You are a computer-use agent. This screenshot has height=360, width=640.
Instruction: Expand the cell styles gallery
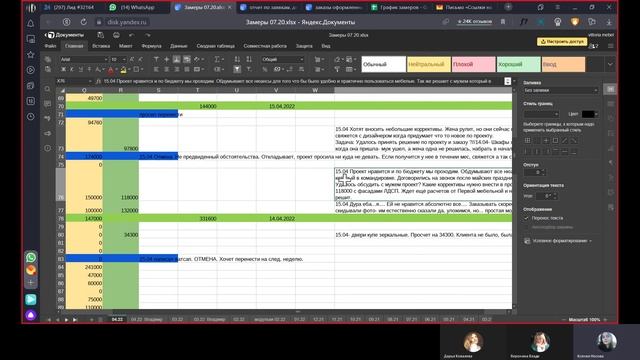610,64
